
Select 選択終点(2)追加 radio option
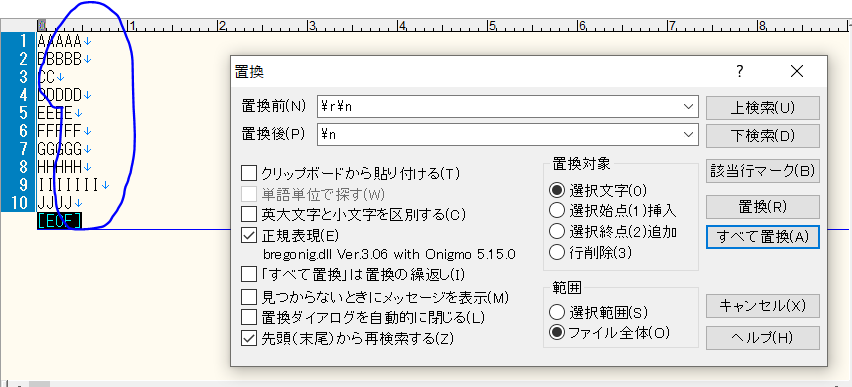pyautogui.click(x=557, y=232)
